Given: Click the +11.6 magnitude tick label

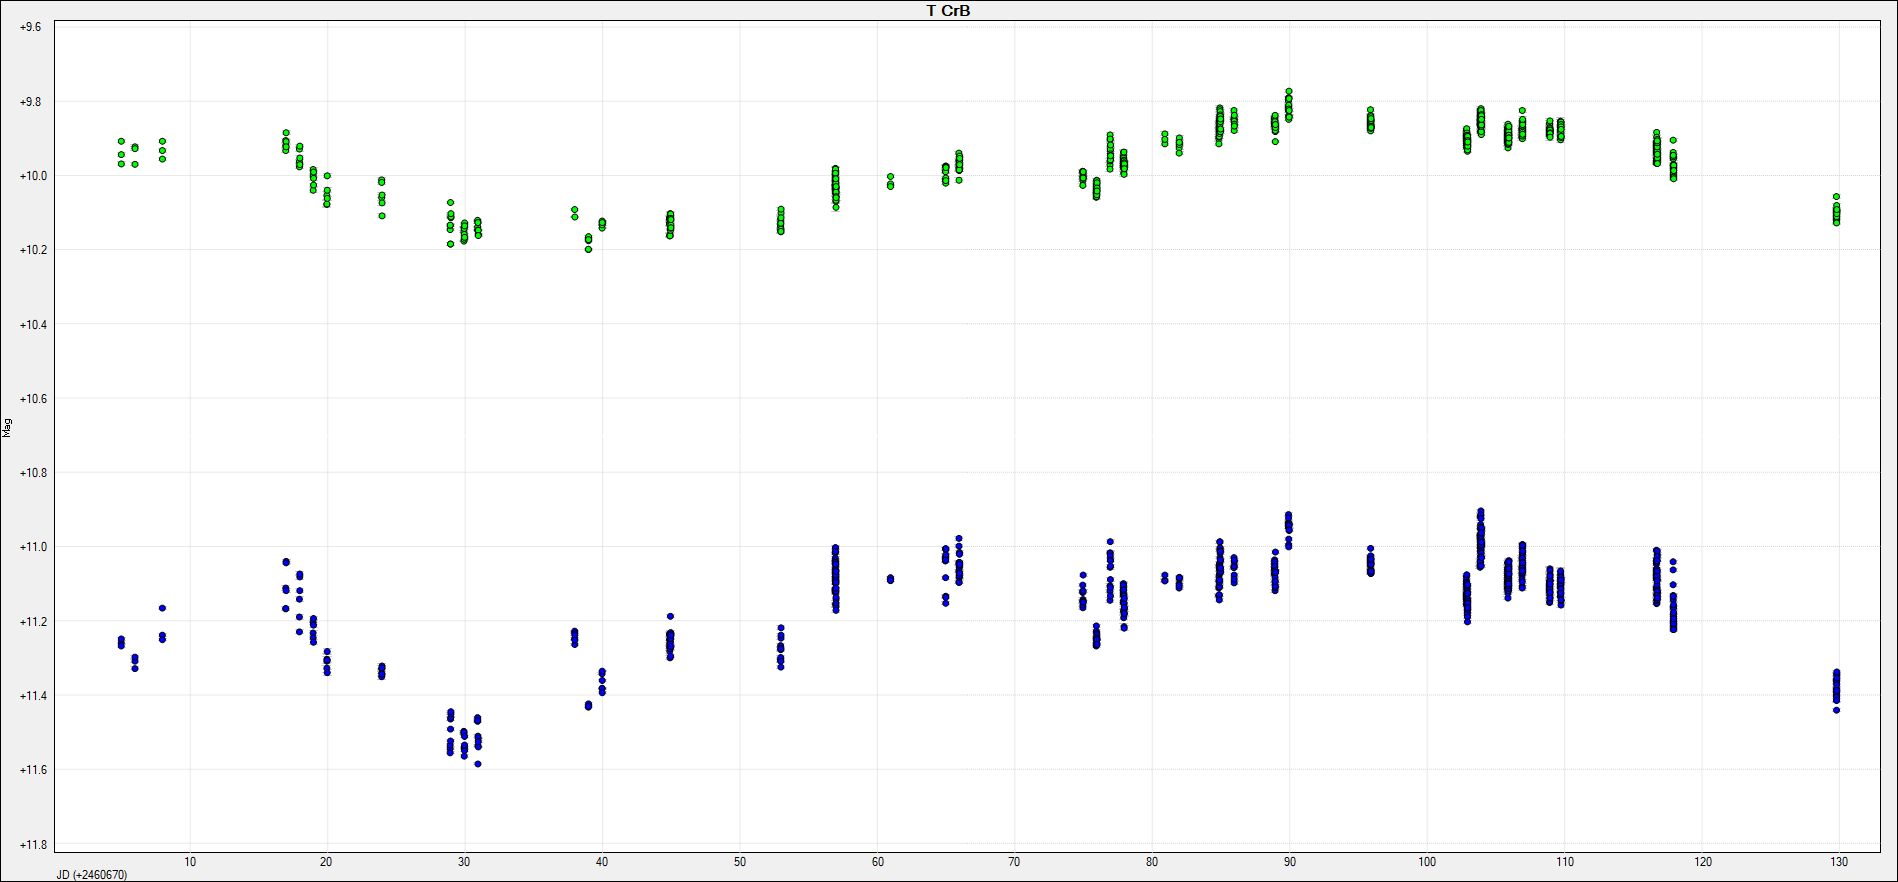Looking at the screenshot, I should click(33, 770).
